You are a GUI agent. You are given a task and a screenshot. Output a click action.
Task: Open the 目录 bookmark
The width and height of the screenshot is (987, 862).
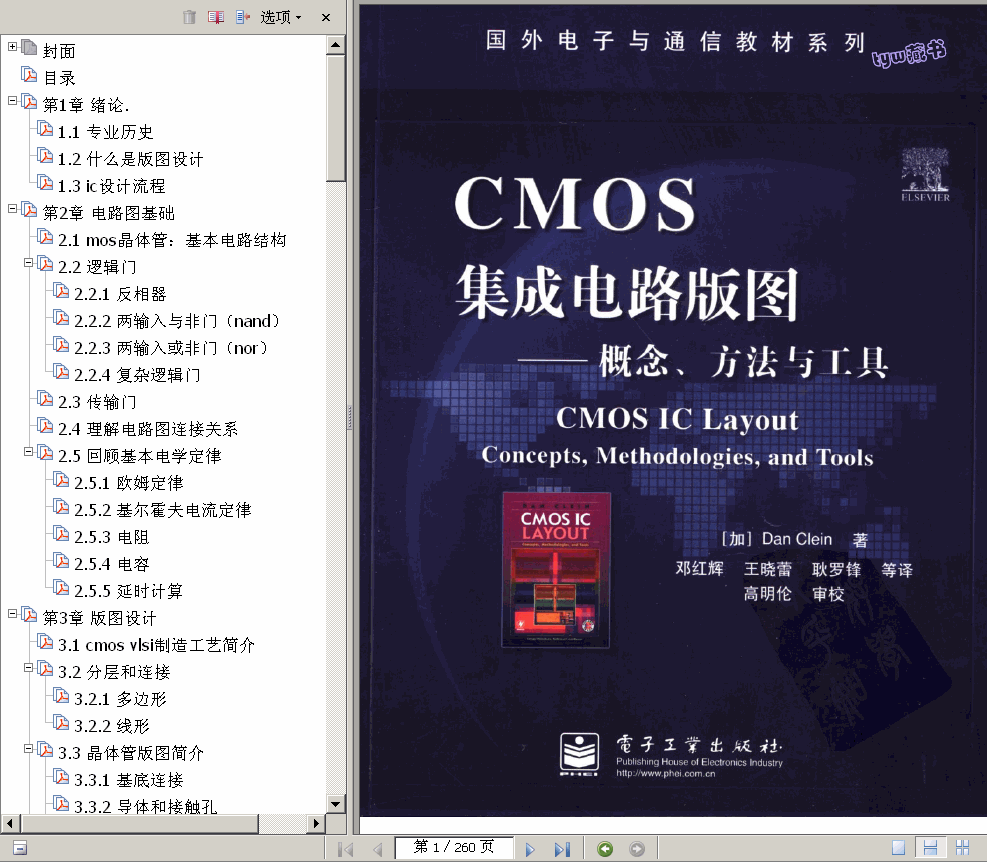point(59,78)
